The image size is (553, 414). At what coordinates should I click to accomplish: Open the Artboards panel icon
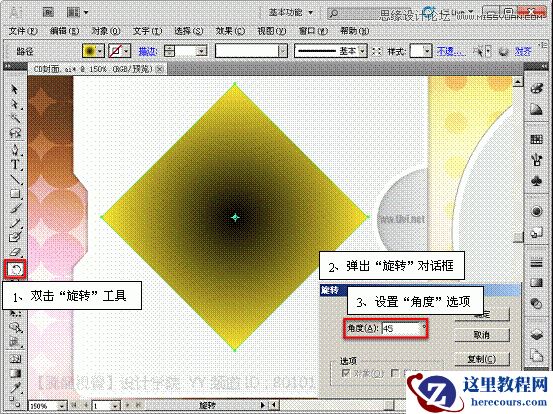tap(536, 354)
